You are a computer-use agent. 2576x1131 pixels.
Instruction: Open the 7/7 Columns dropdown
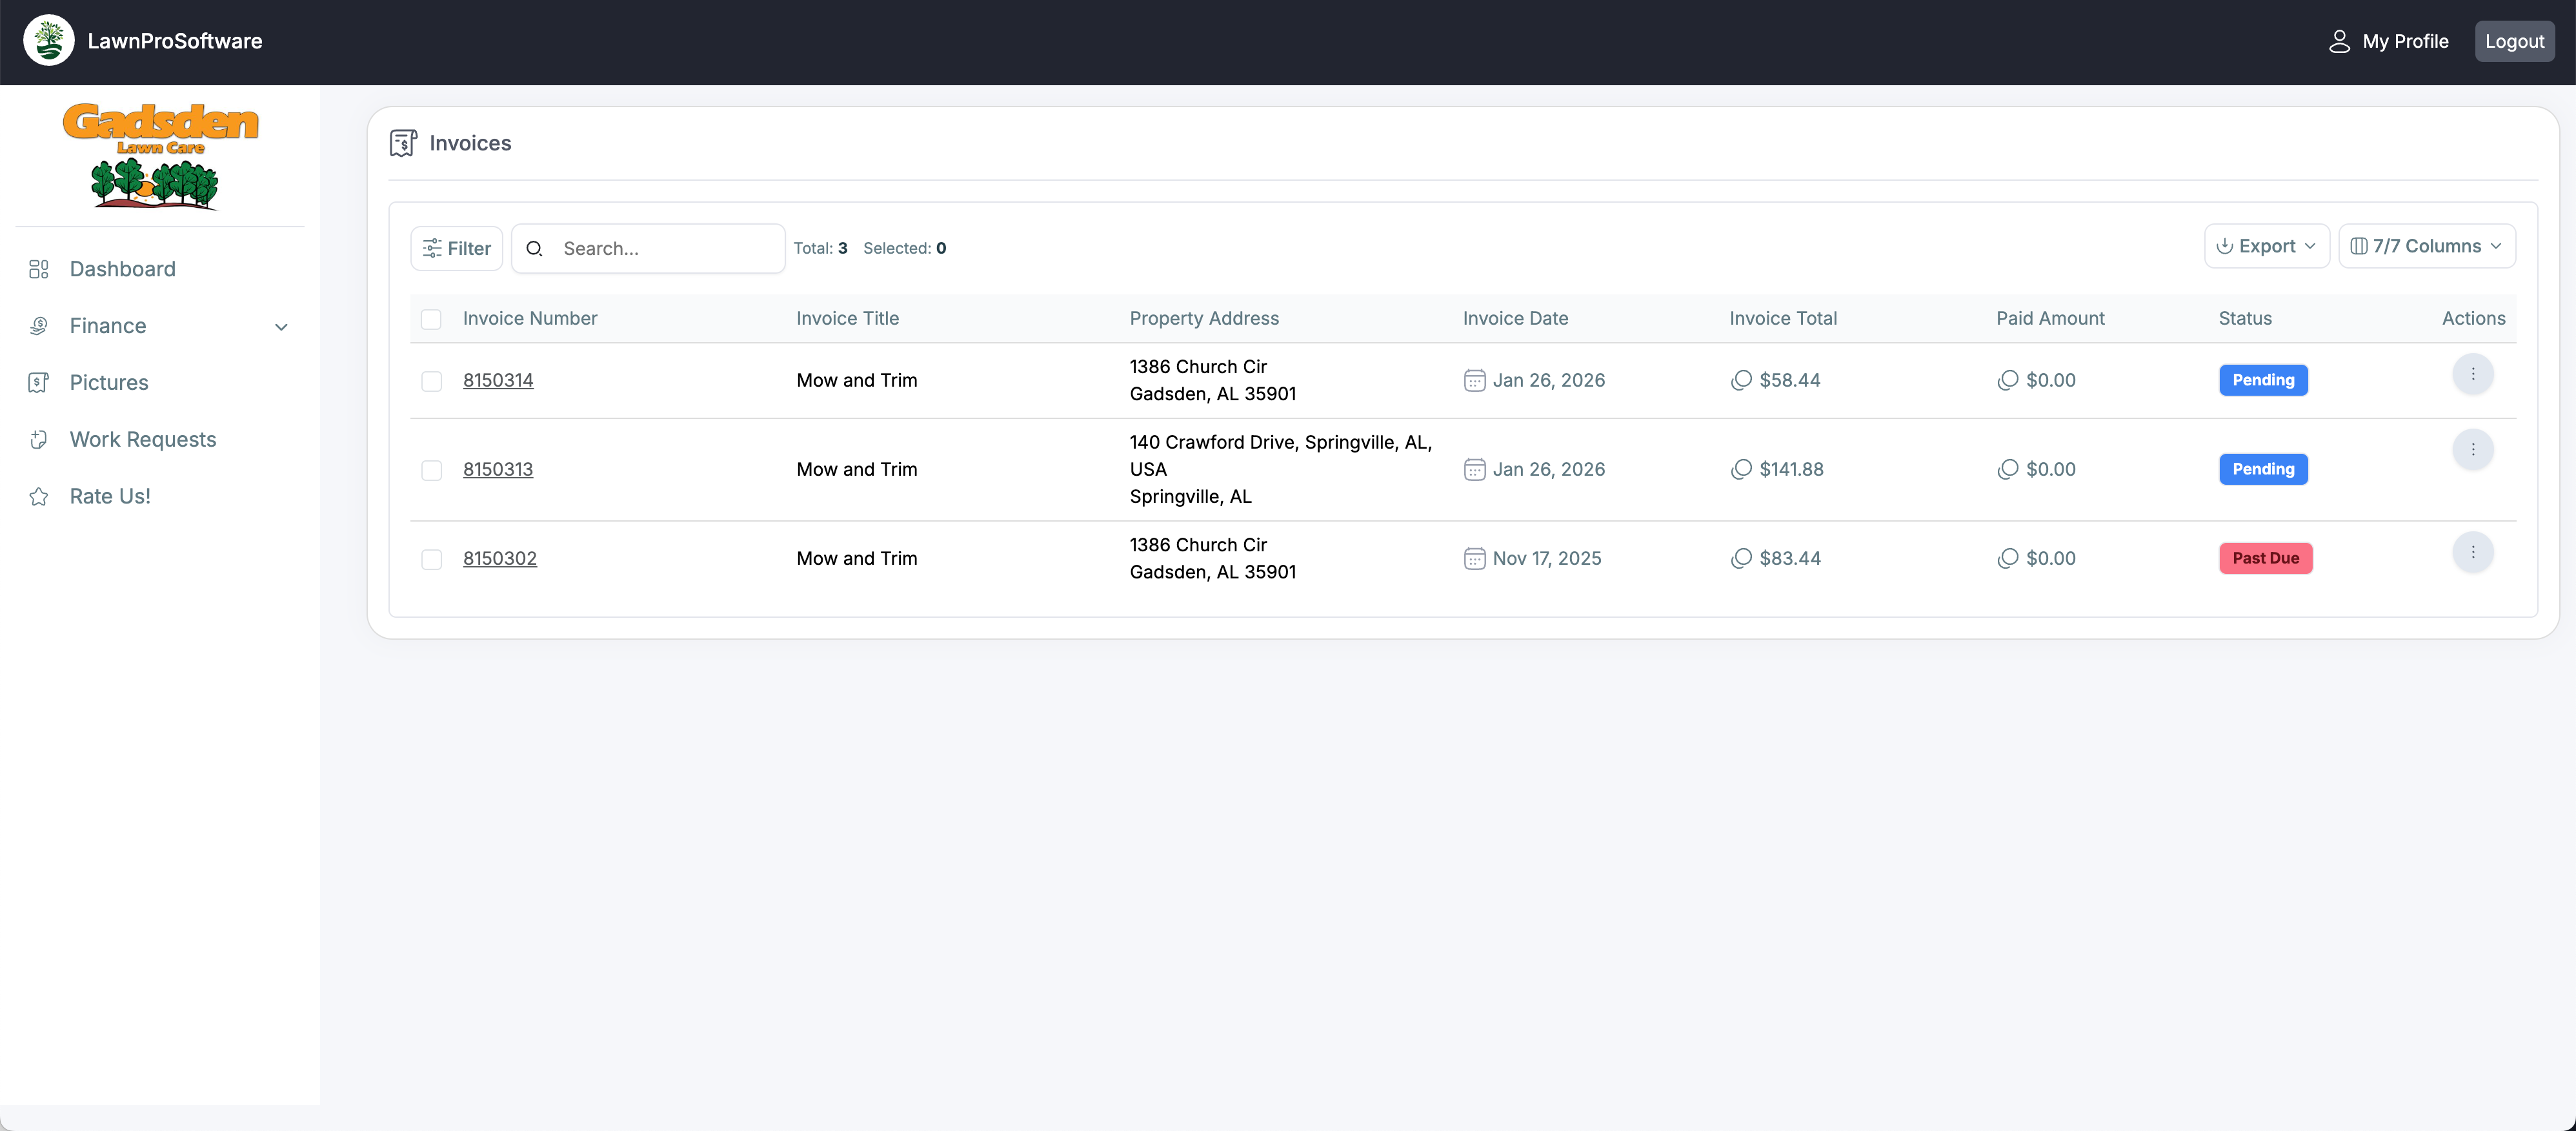click(x=2428, y=246)
